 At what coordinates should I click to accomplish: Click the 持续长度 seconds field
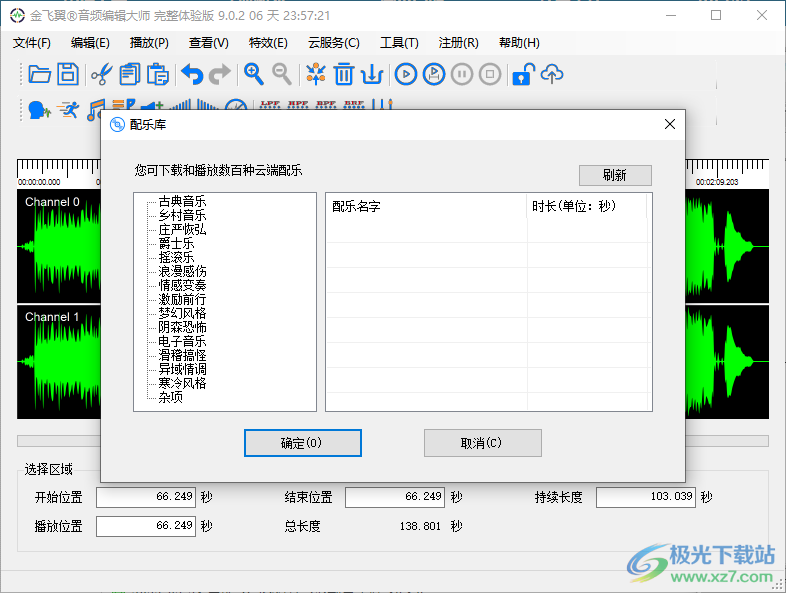(646, 497)
